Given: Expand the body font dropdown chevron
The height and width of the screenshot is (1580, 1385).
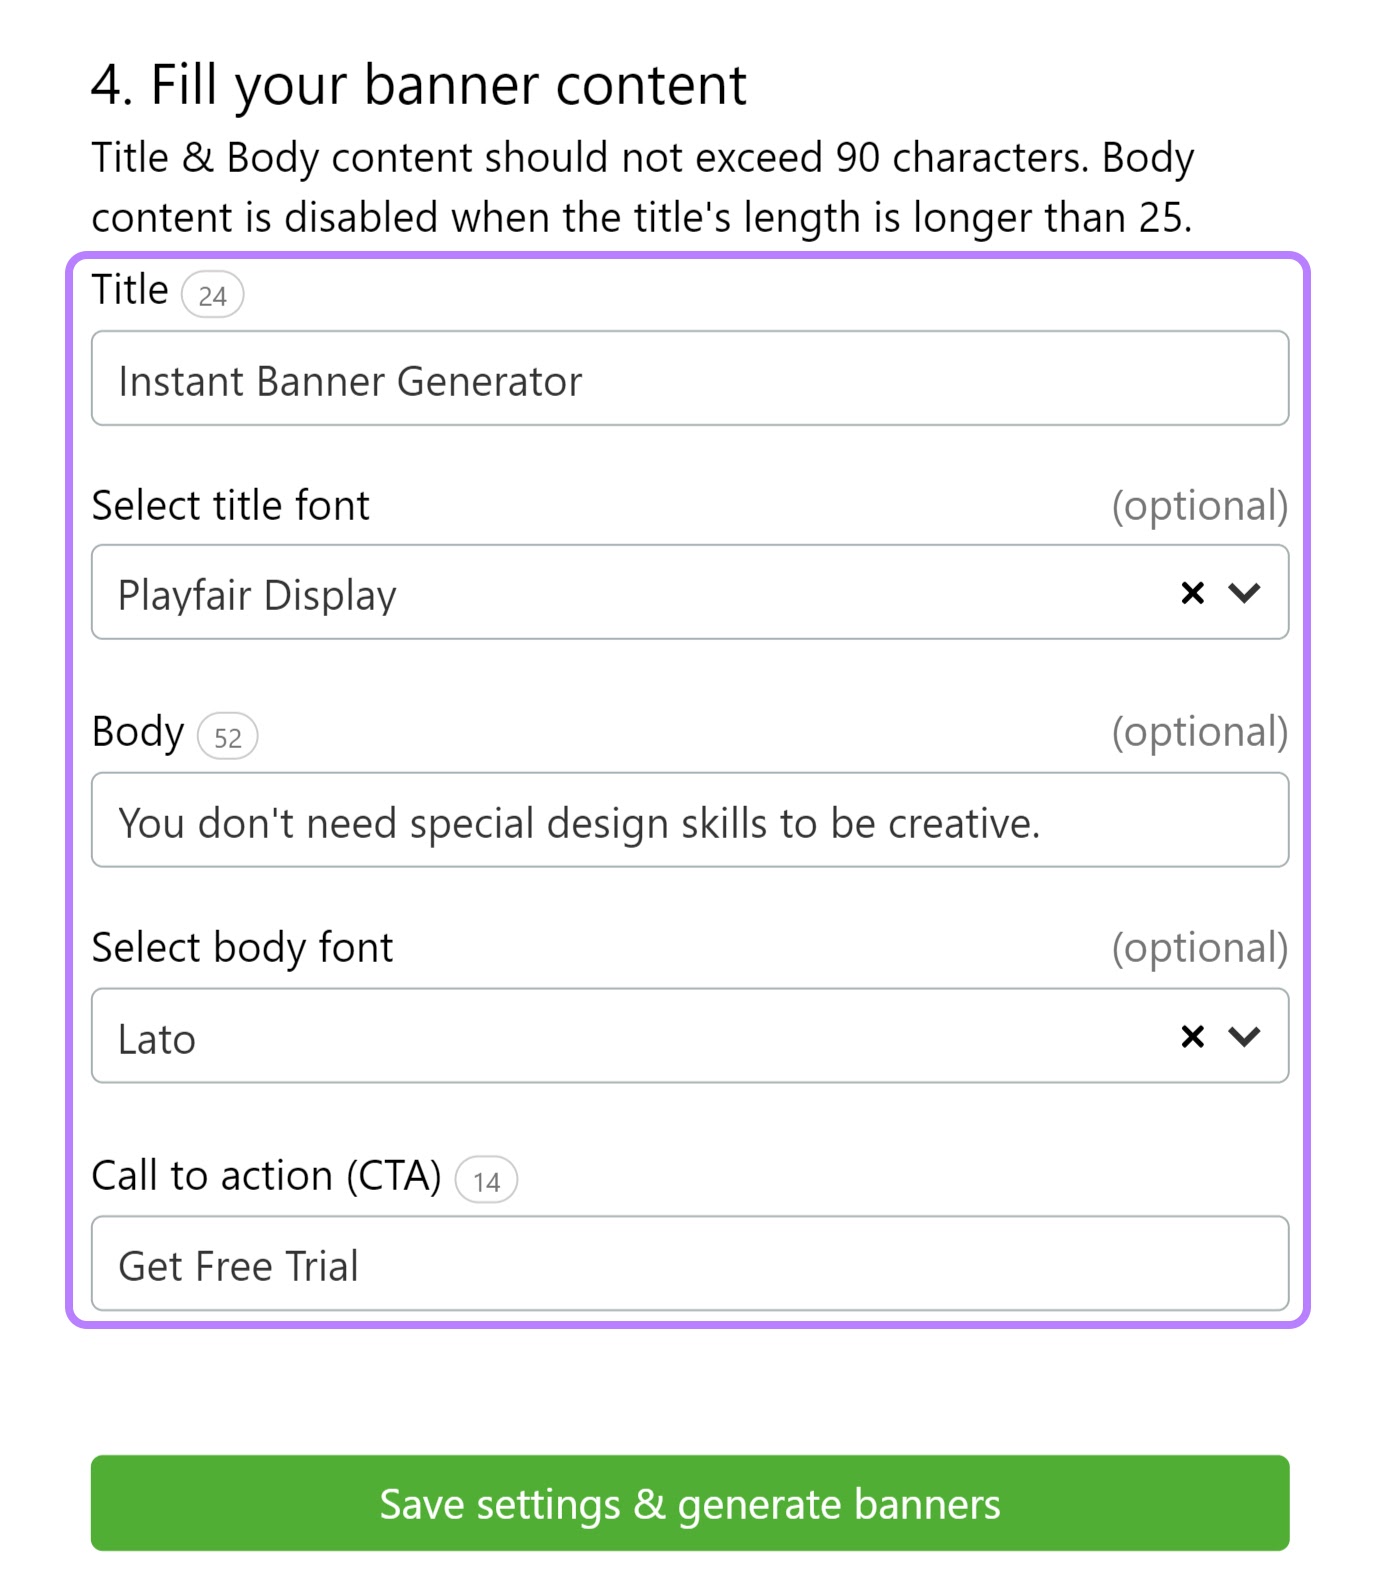Looking at the screenshot, I should [1244, 1036].
